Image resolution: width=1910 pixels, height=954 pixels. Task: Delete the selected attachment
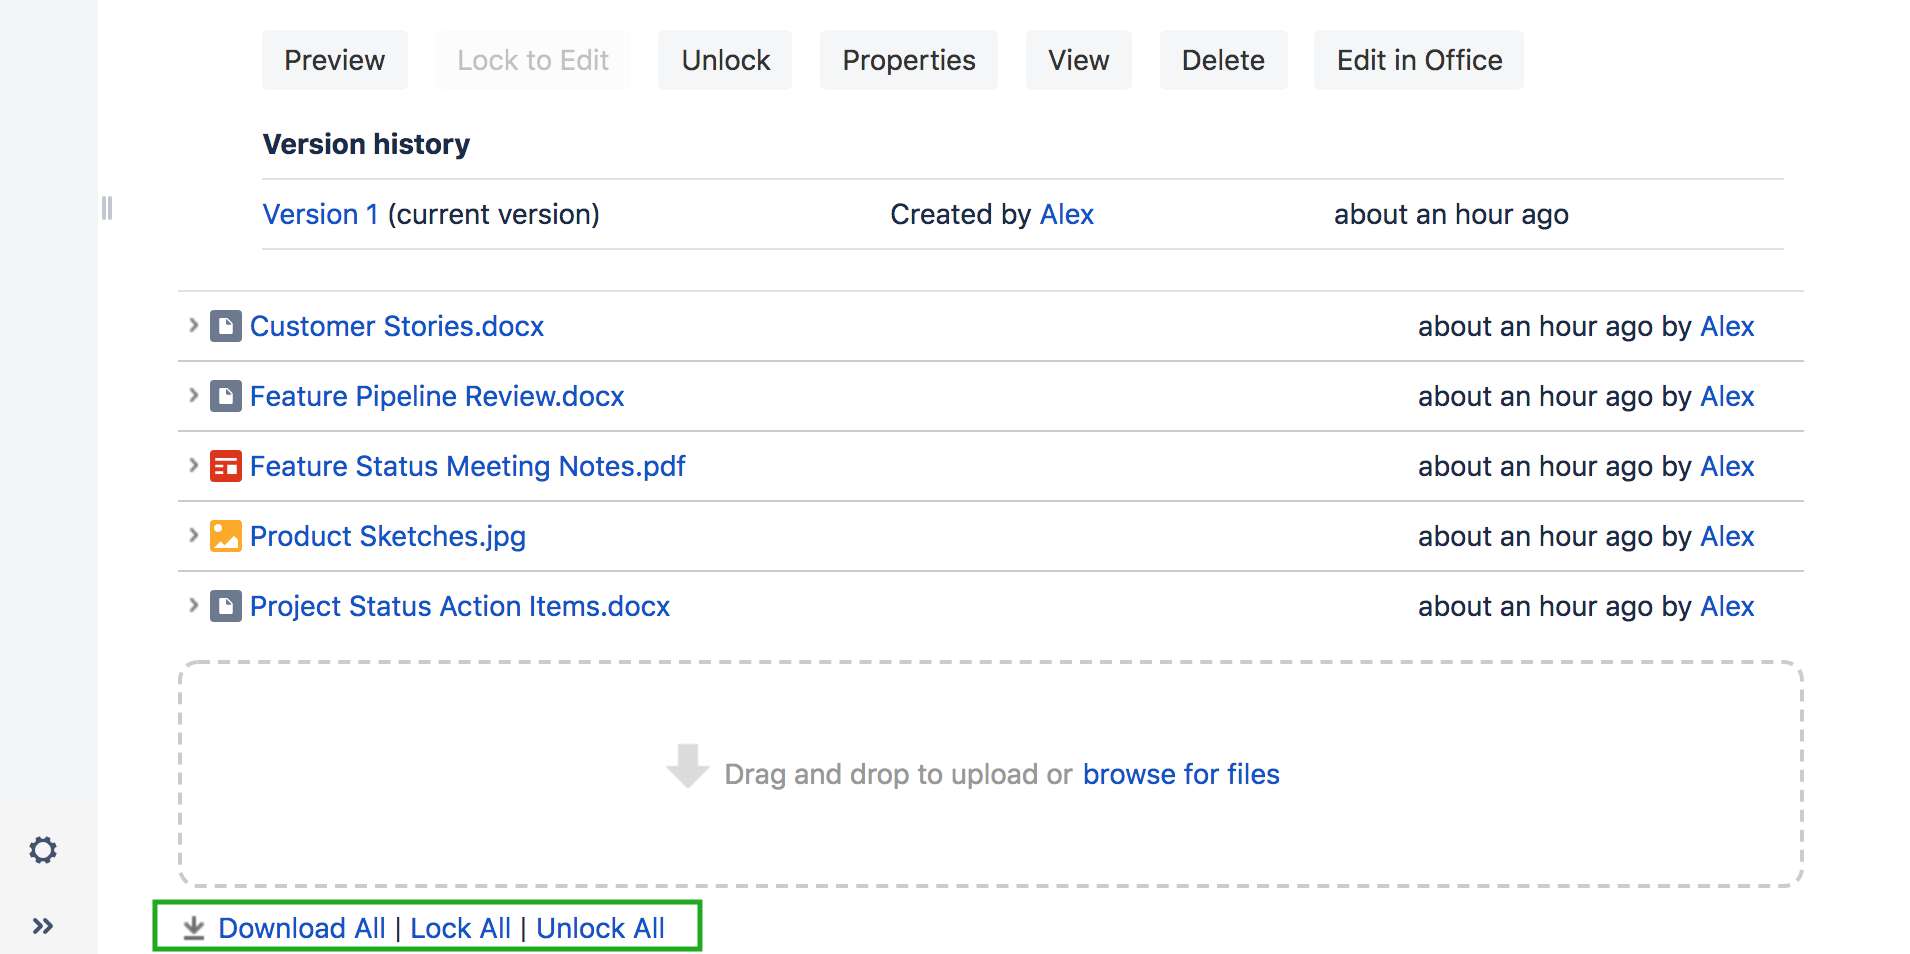tap(1222, 60)
